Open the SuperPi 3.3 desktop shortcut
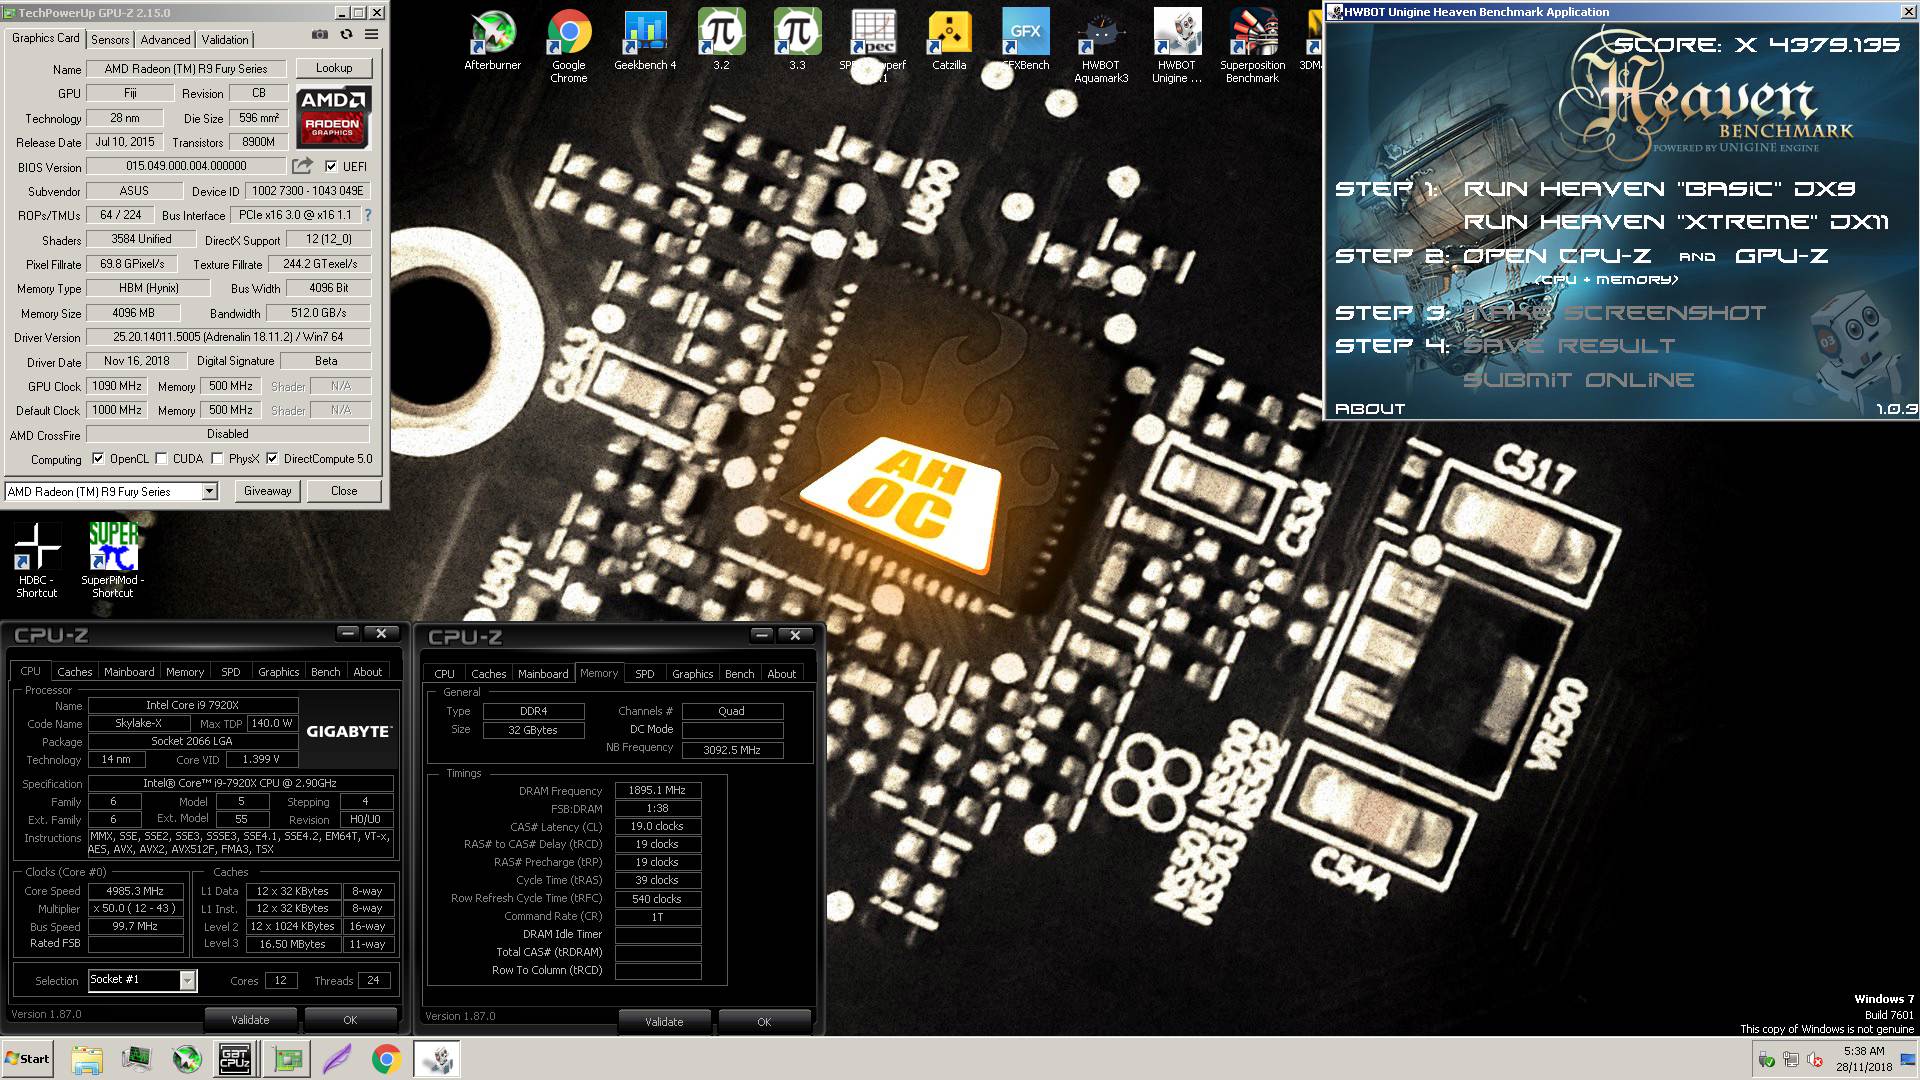 [x=797, y=42]
